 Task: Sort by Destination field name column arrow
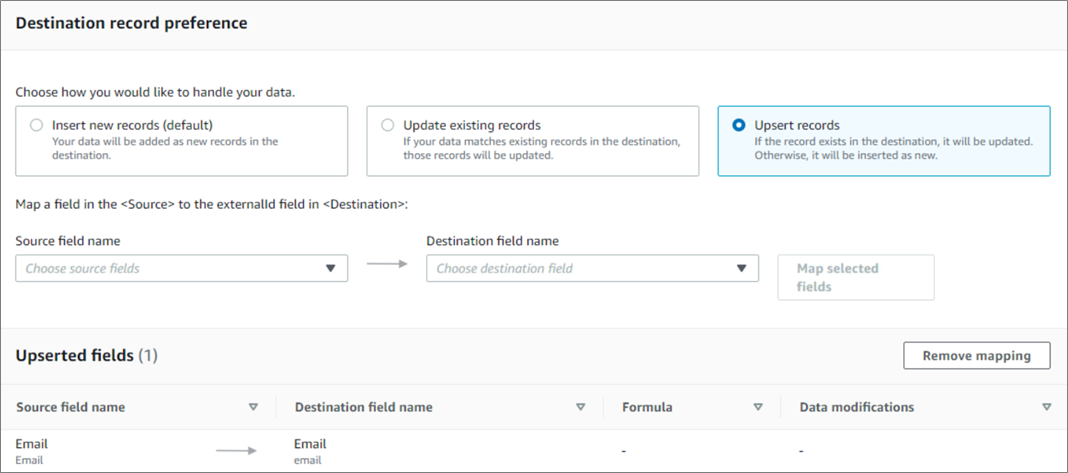click(x=580, y=407)
